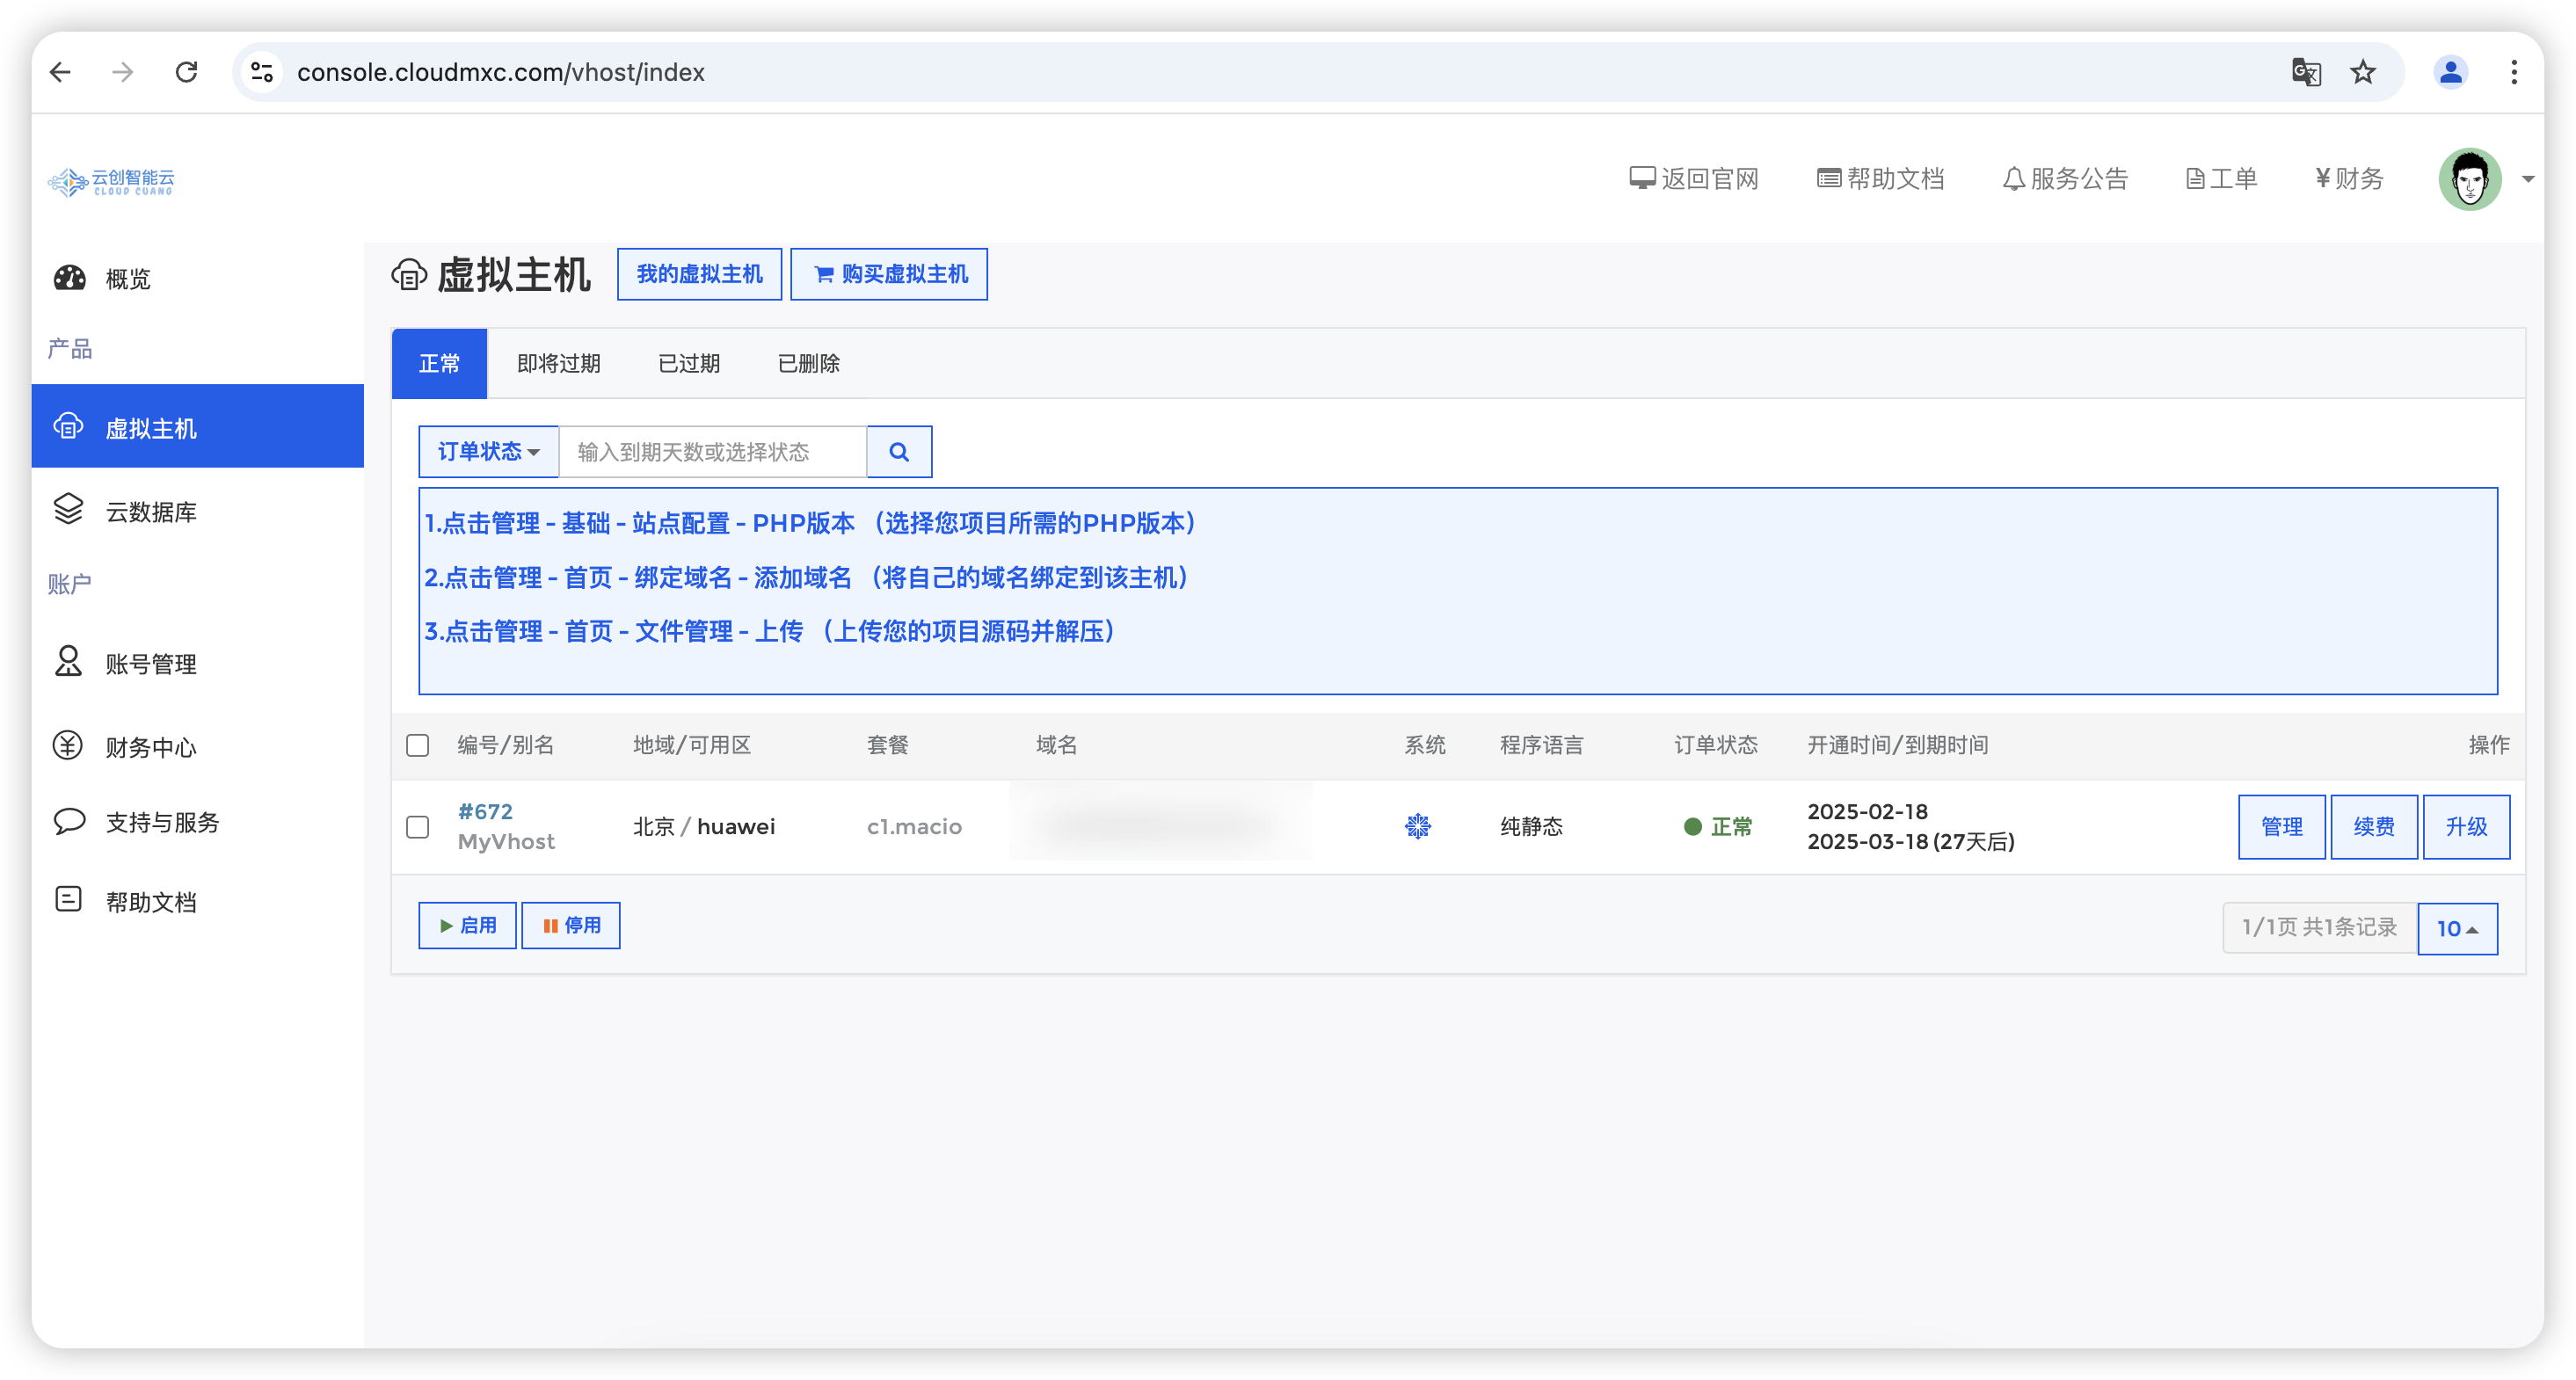Open the translate page icon

pos(2306,72)
